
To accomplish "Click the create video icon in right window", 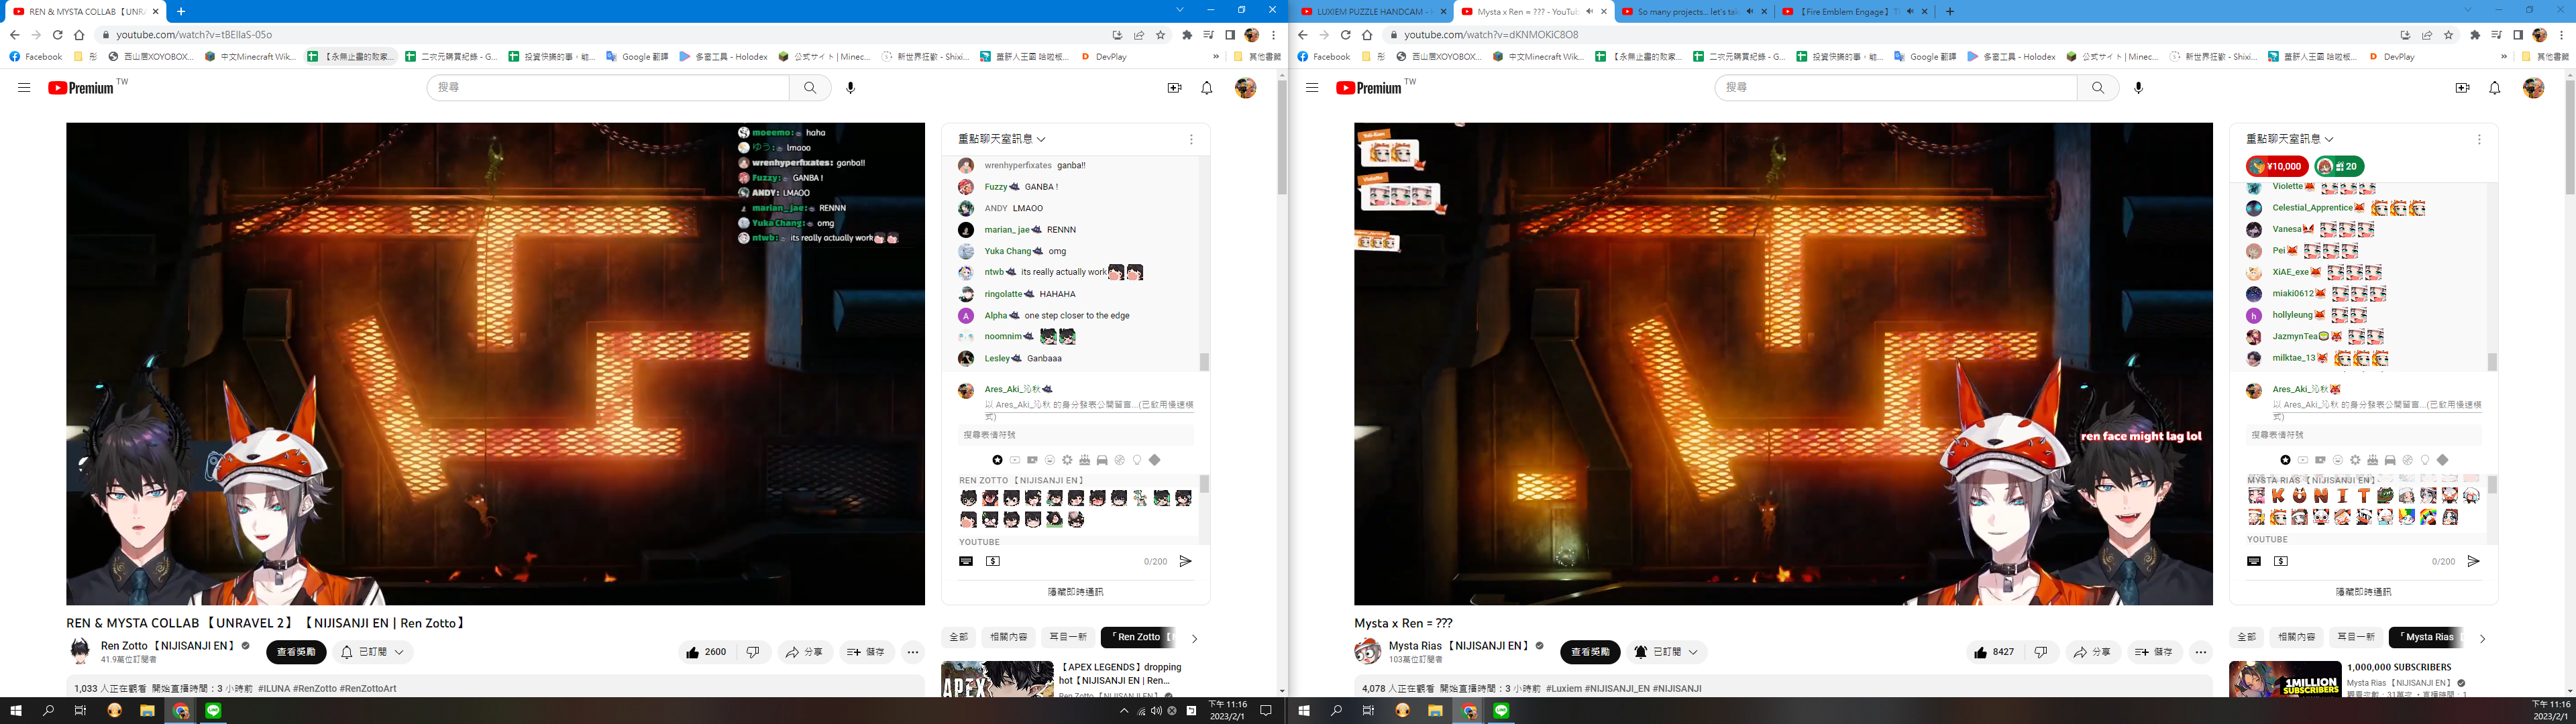I will point(2463,88).
